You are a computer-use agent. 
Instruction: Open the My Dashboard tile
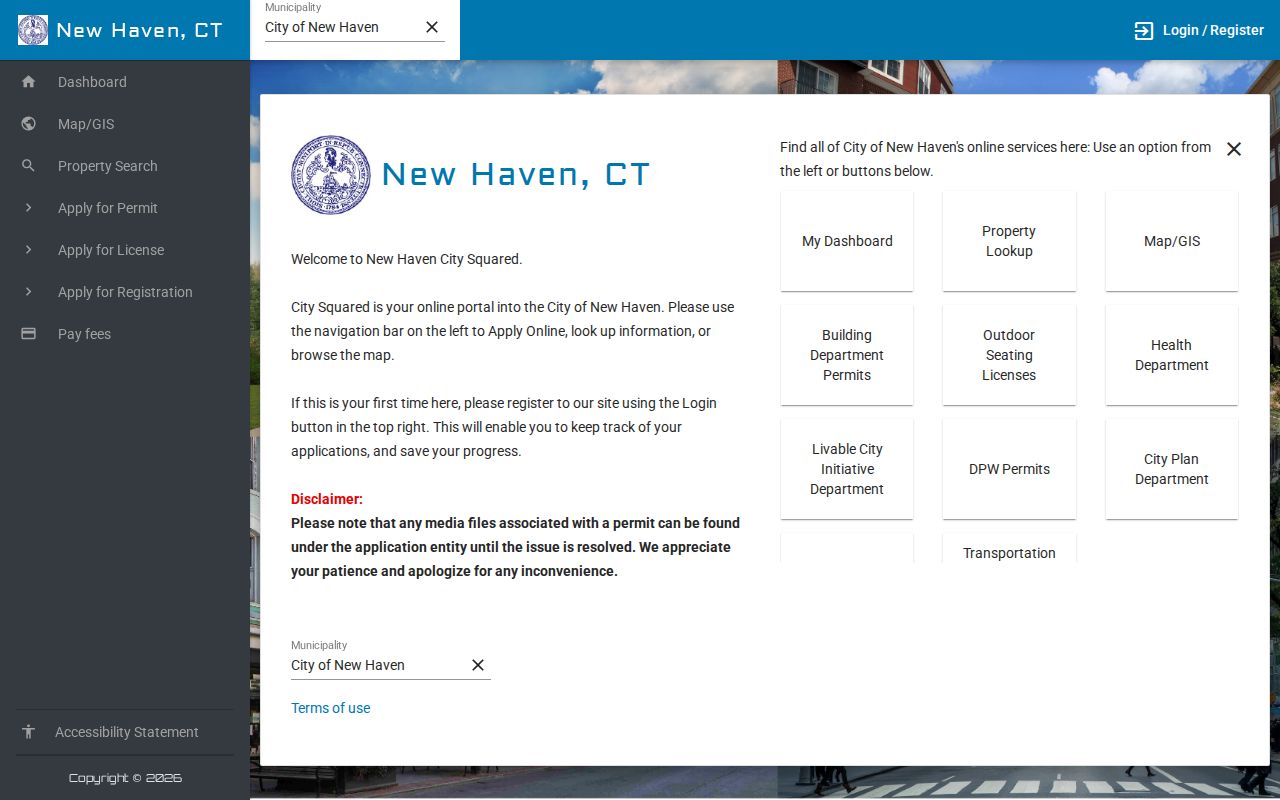click(847, 241)
